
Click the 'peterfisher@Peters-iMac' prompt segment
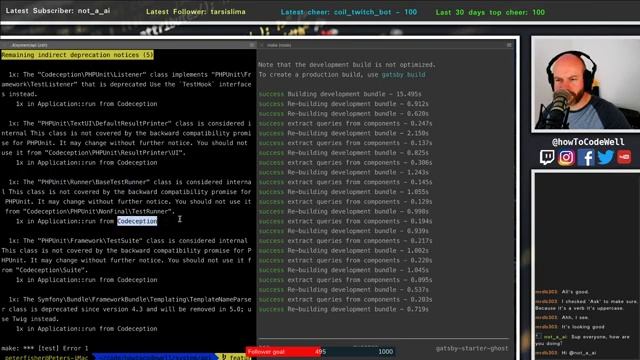(x=46, y=357)
